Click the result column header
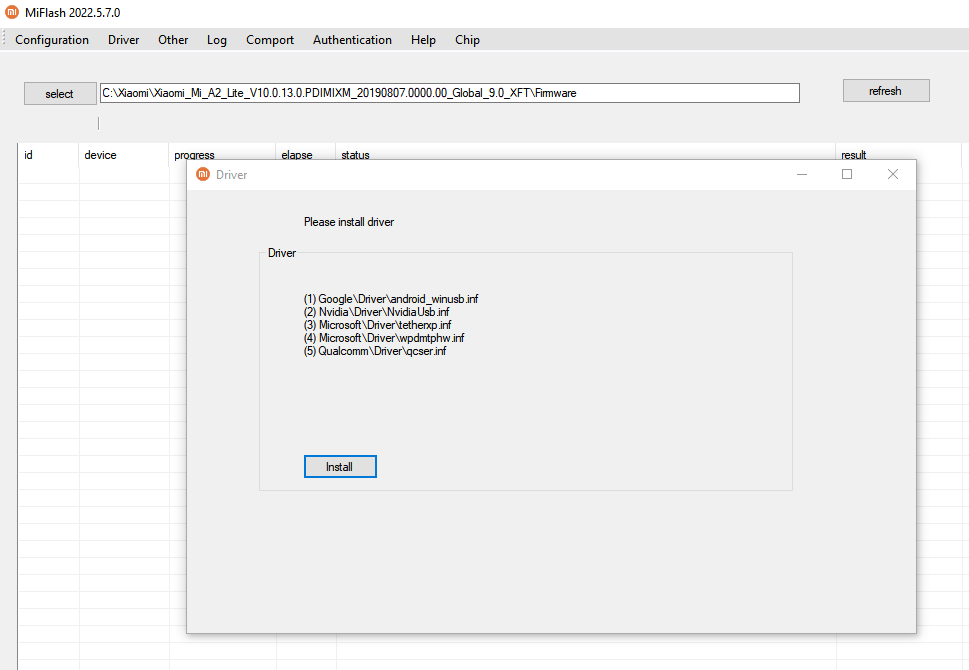Screen dimensions: 969x670 click(854, 155)
